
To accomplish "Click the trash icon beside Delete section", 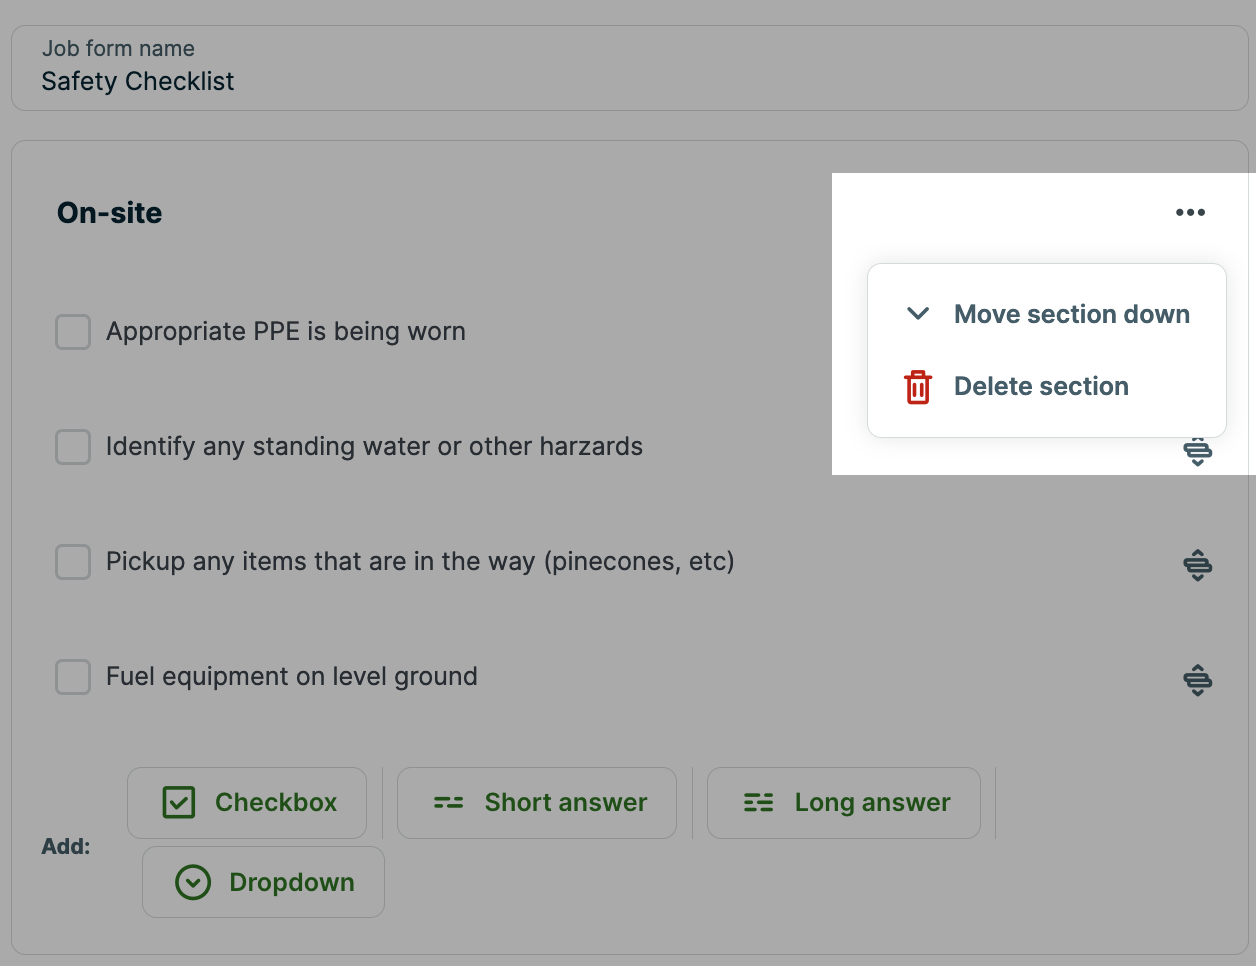I will 917,386.
